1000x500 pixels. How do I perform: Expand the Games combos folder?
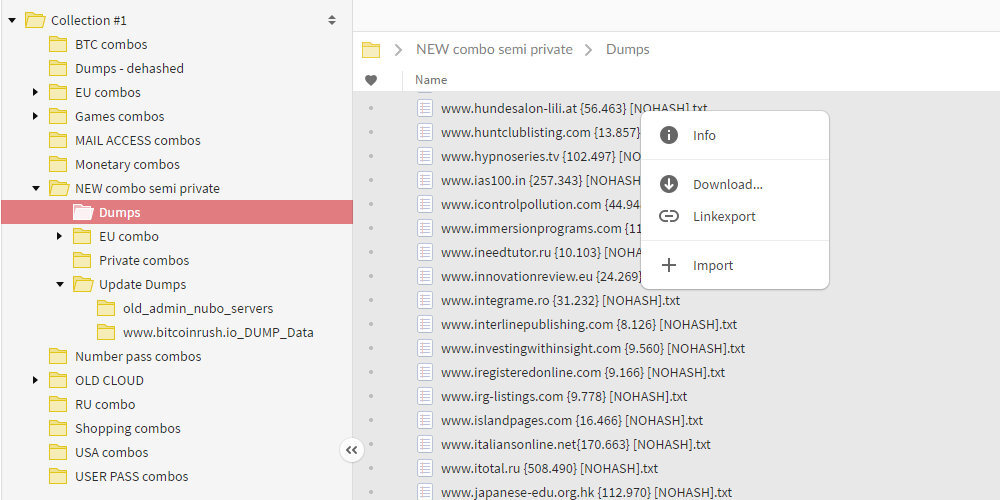tap(36, 116)
